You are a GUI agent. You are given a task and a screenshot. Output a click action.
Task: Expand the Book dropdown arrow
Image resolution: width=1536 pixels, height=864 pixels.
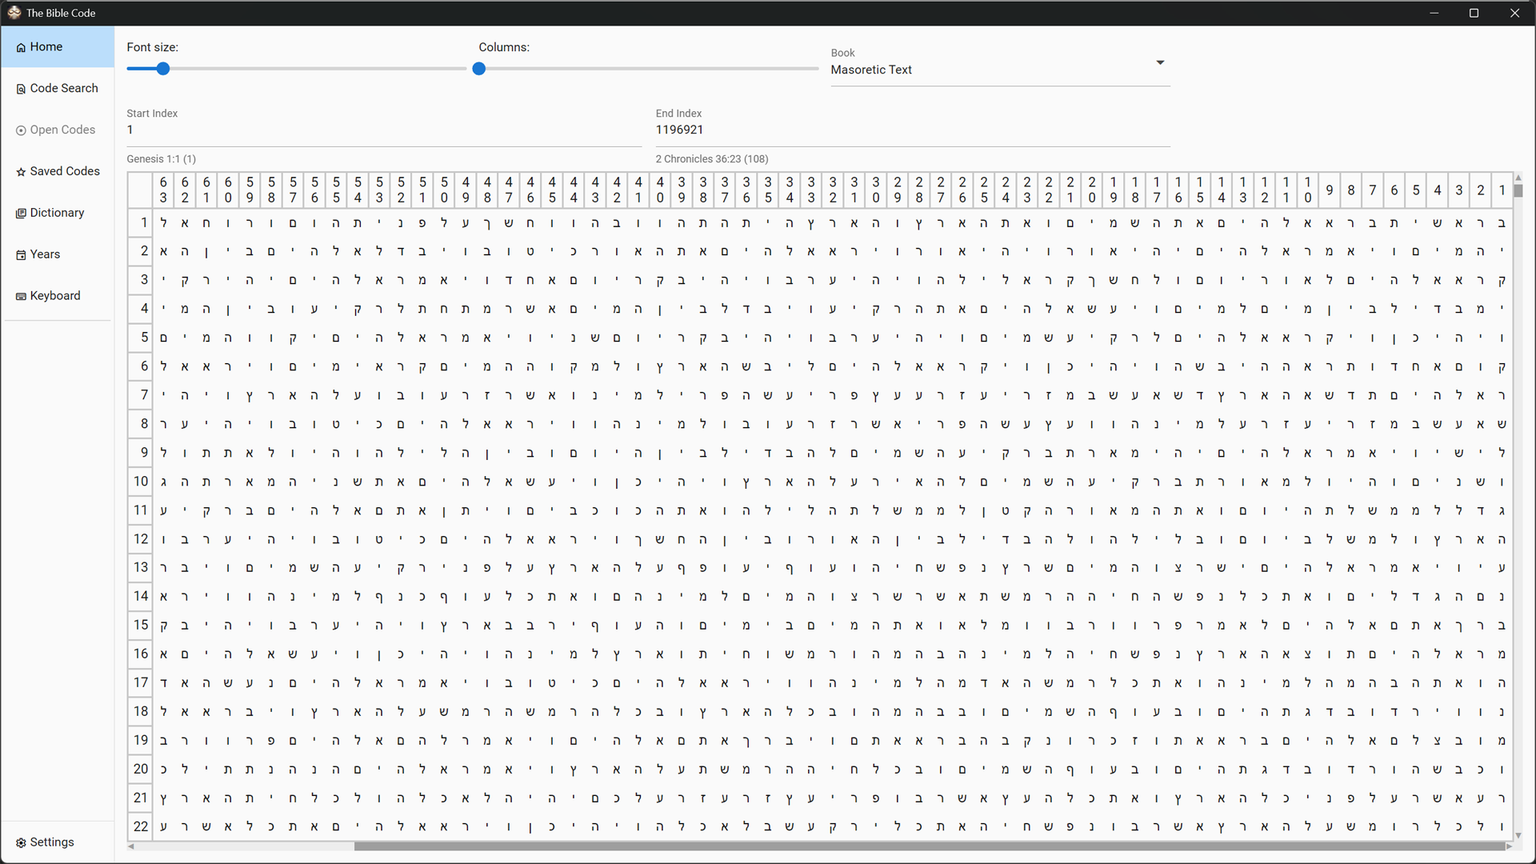1160,63
